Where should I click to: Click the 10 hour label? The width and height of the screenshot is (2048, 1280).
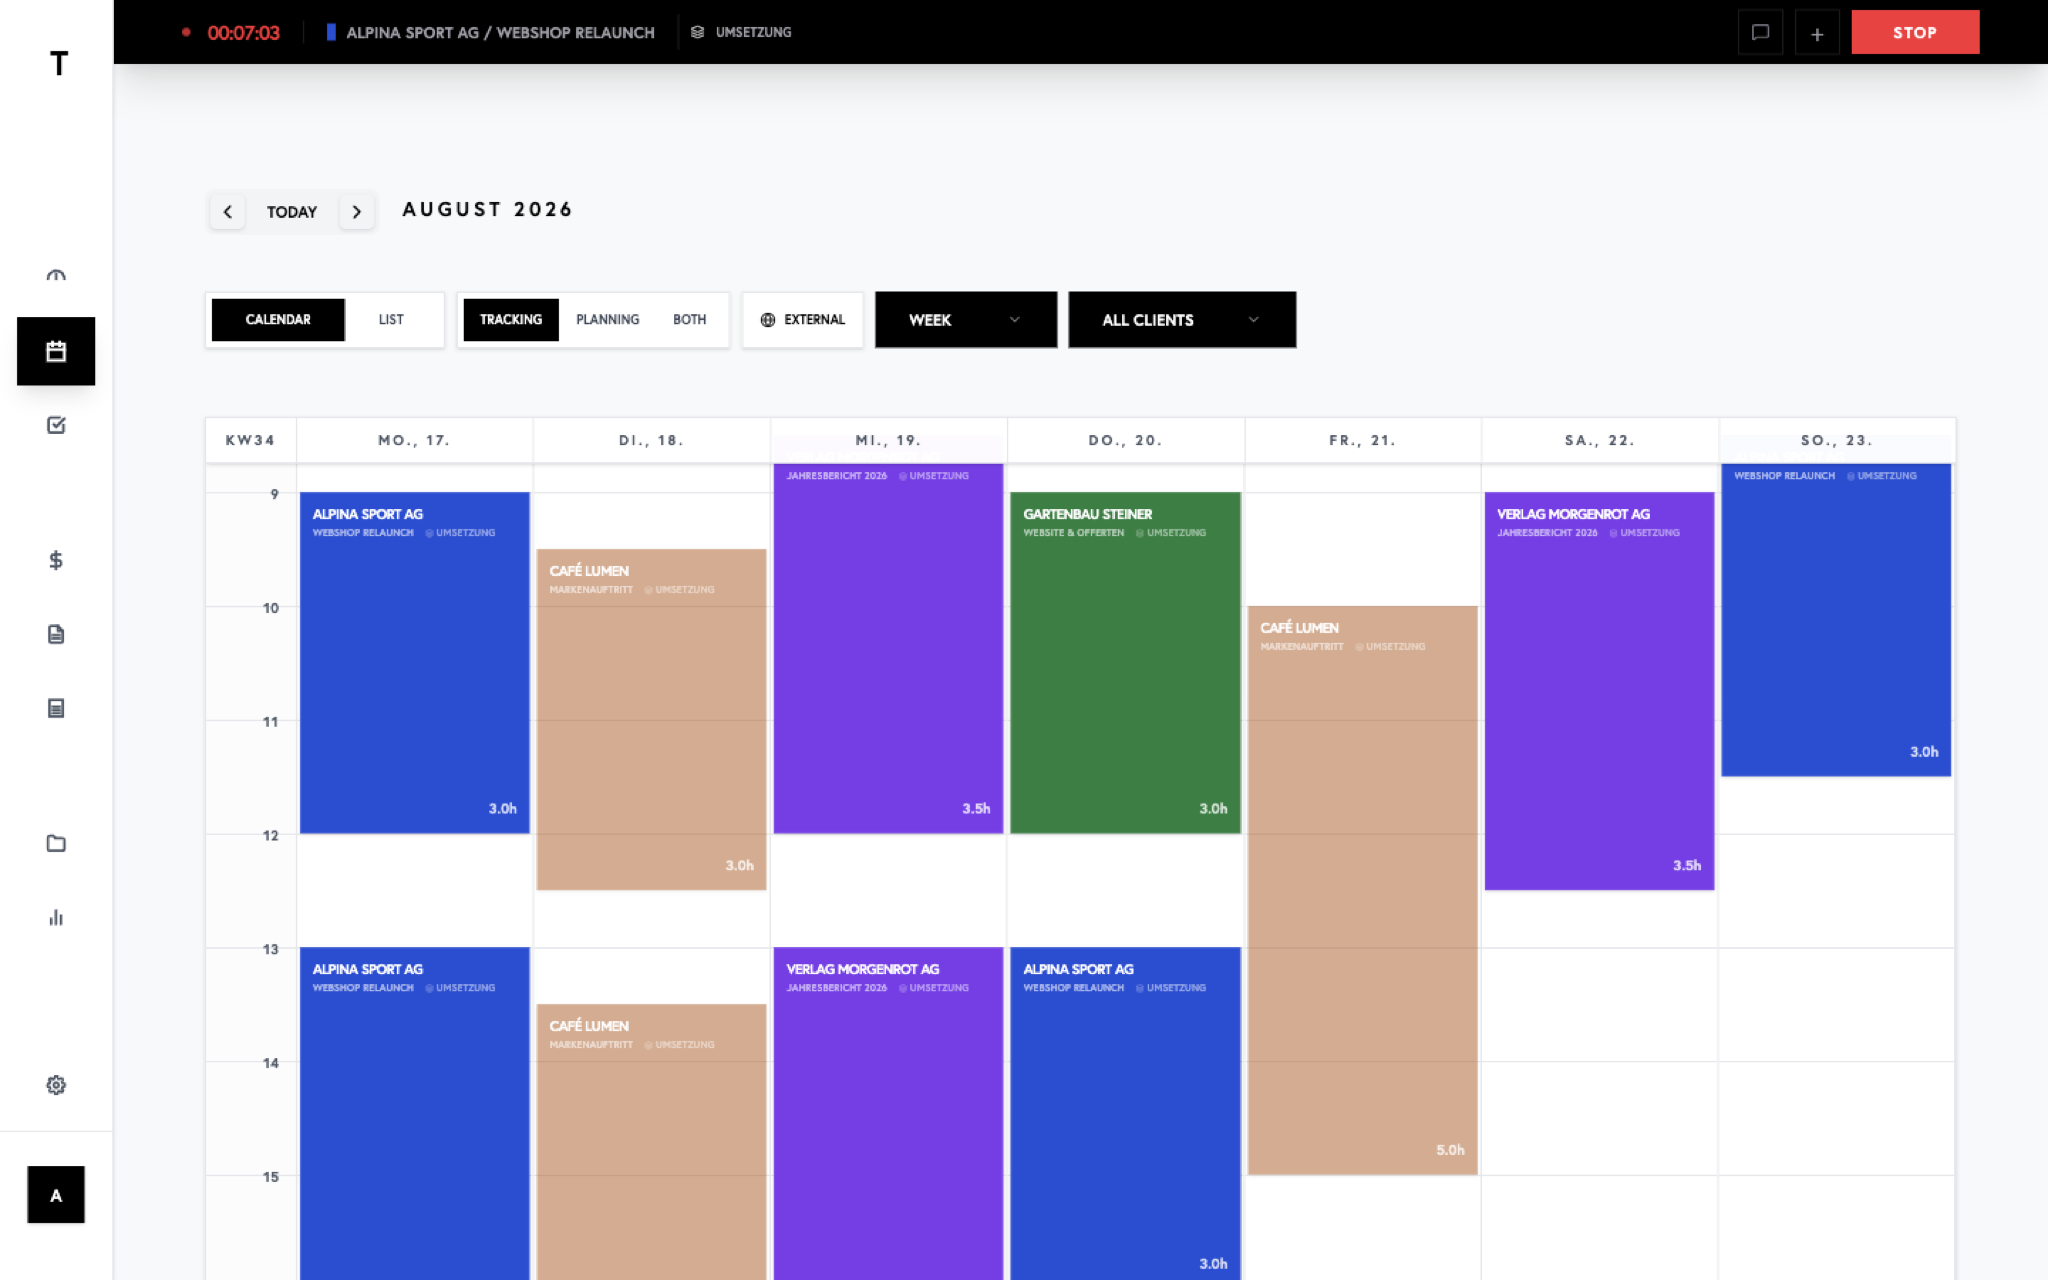pyautogui.click(x=271, y=608)
